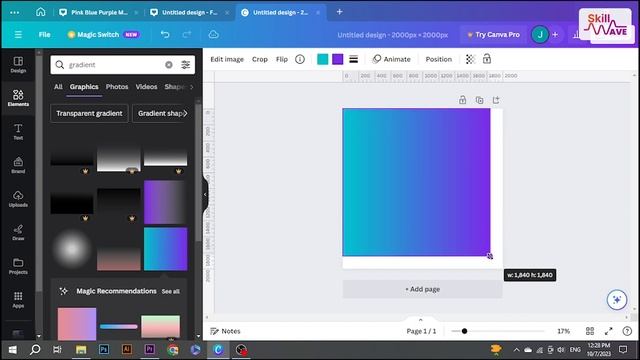Open the 17% zoom level menu
This screenshot has height=360, width=640.
[563, 331]
